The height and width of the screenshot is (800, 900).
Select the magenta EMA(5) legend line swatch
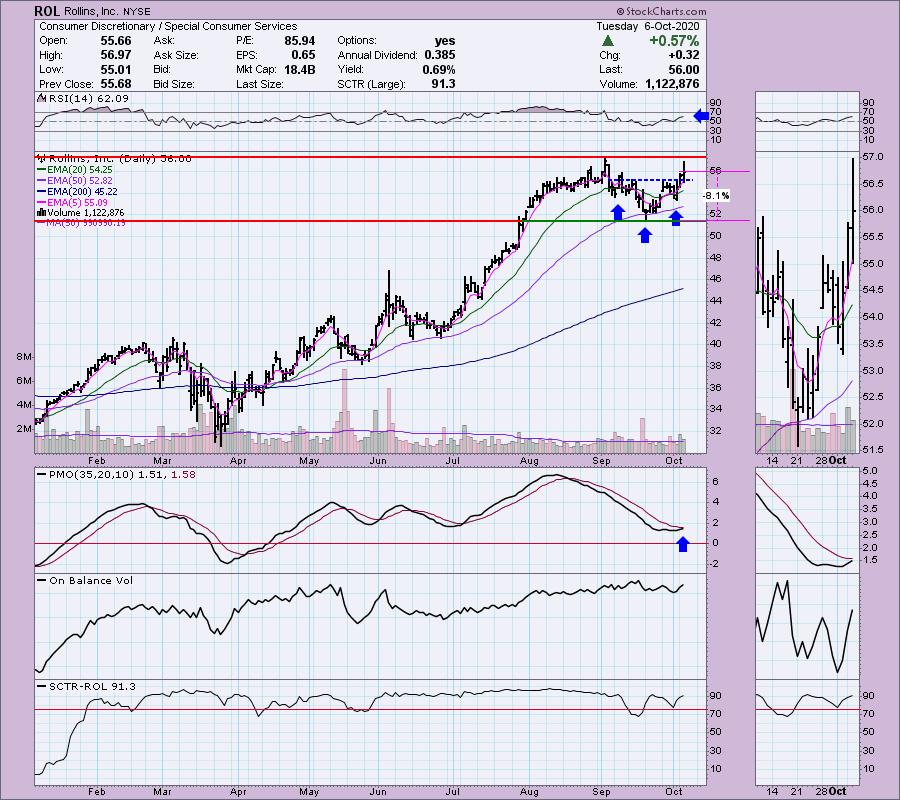coord(41,203)
